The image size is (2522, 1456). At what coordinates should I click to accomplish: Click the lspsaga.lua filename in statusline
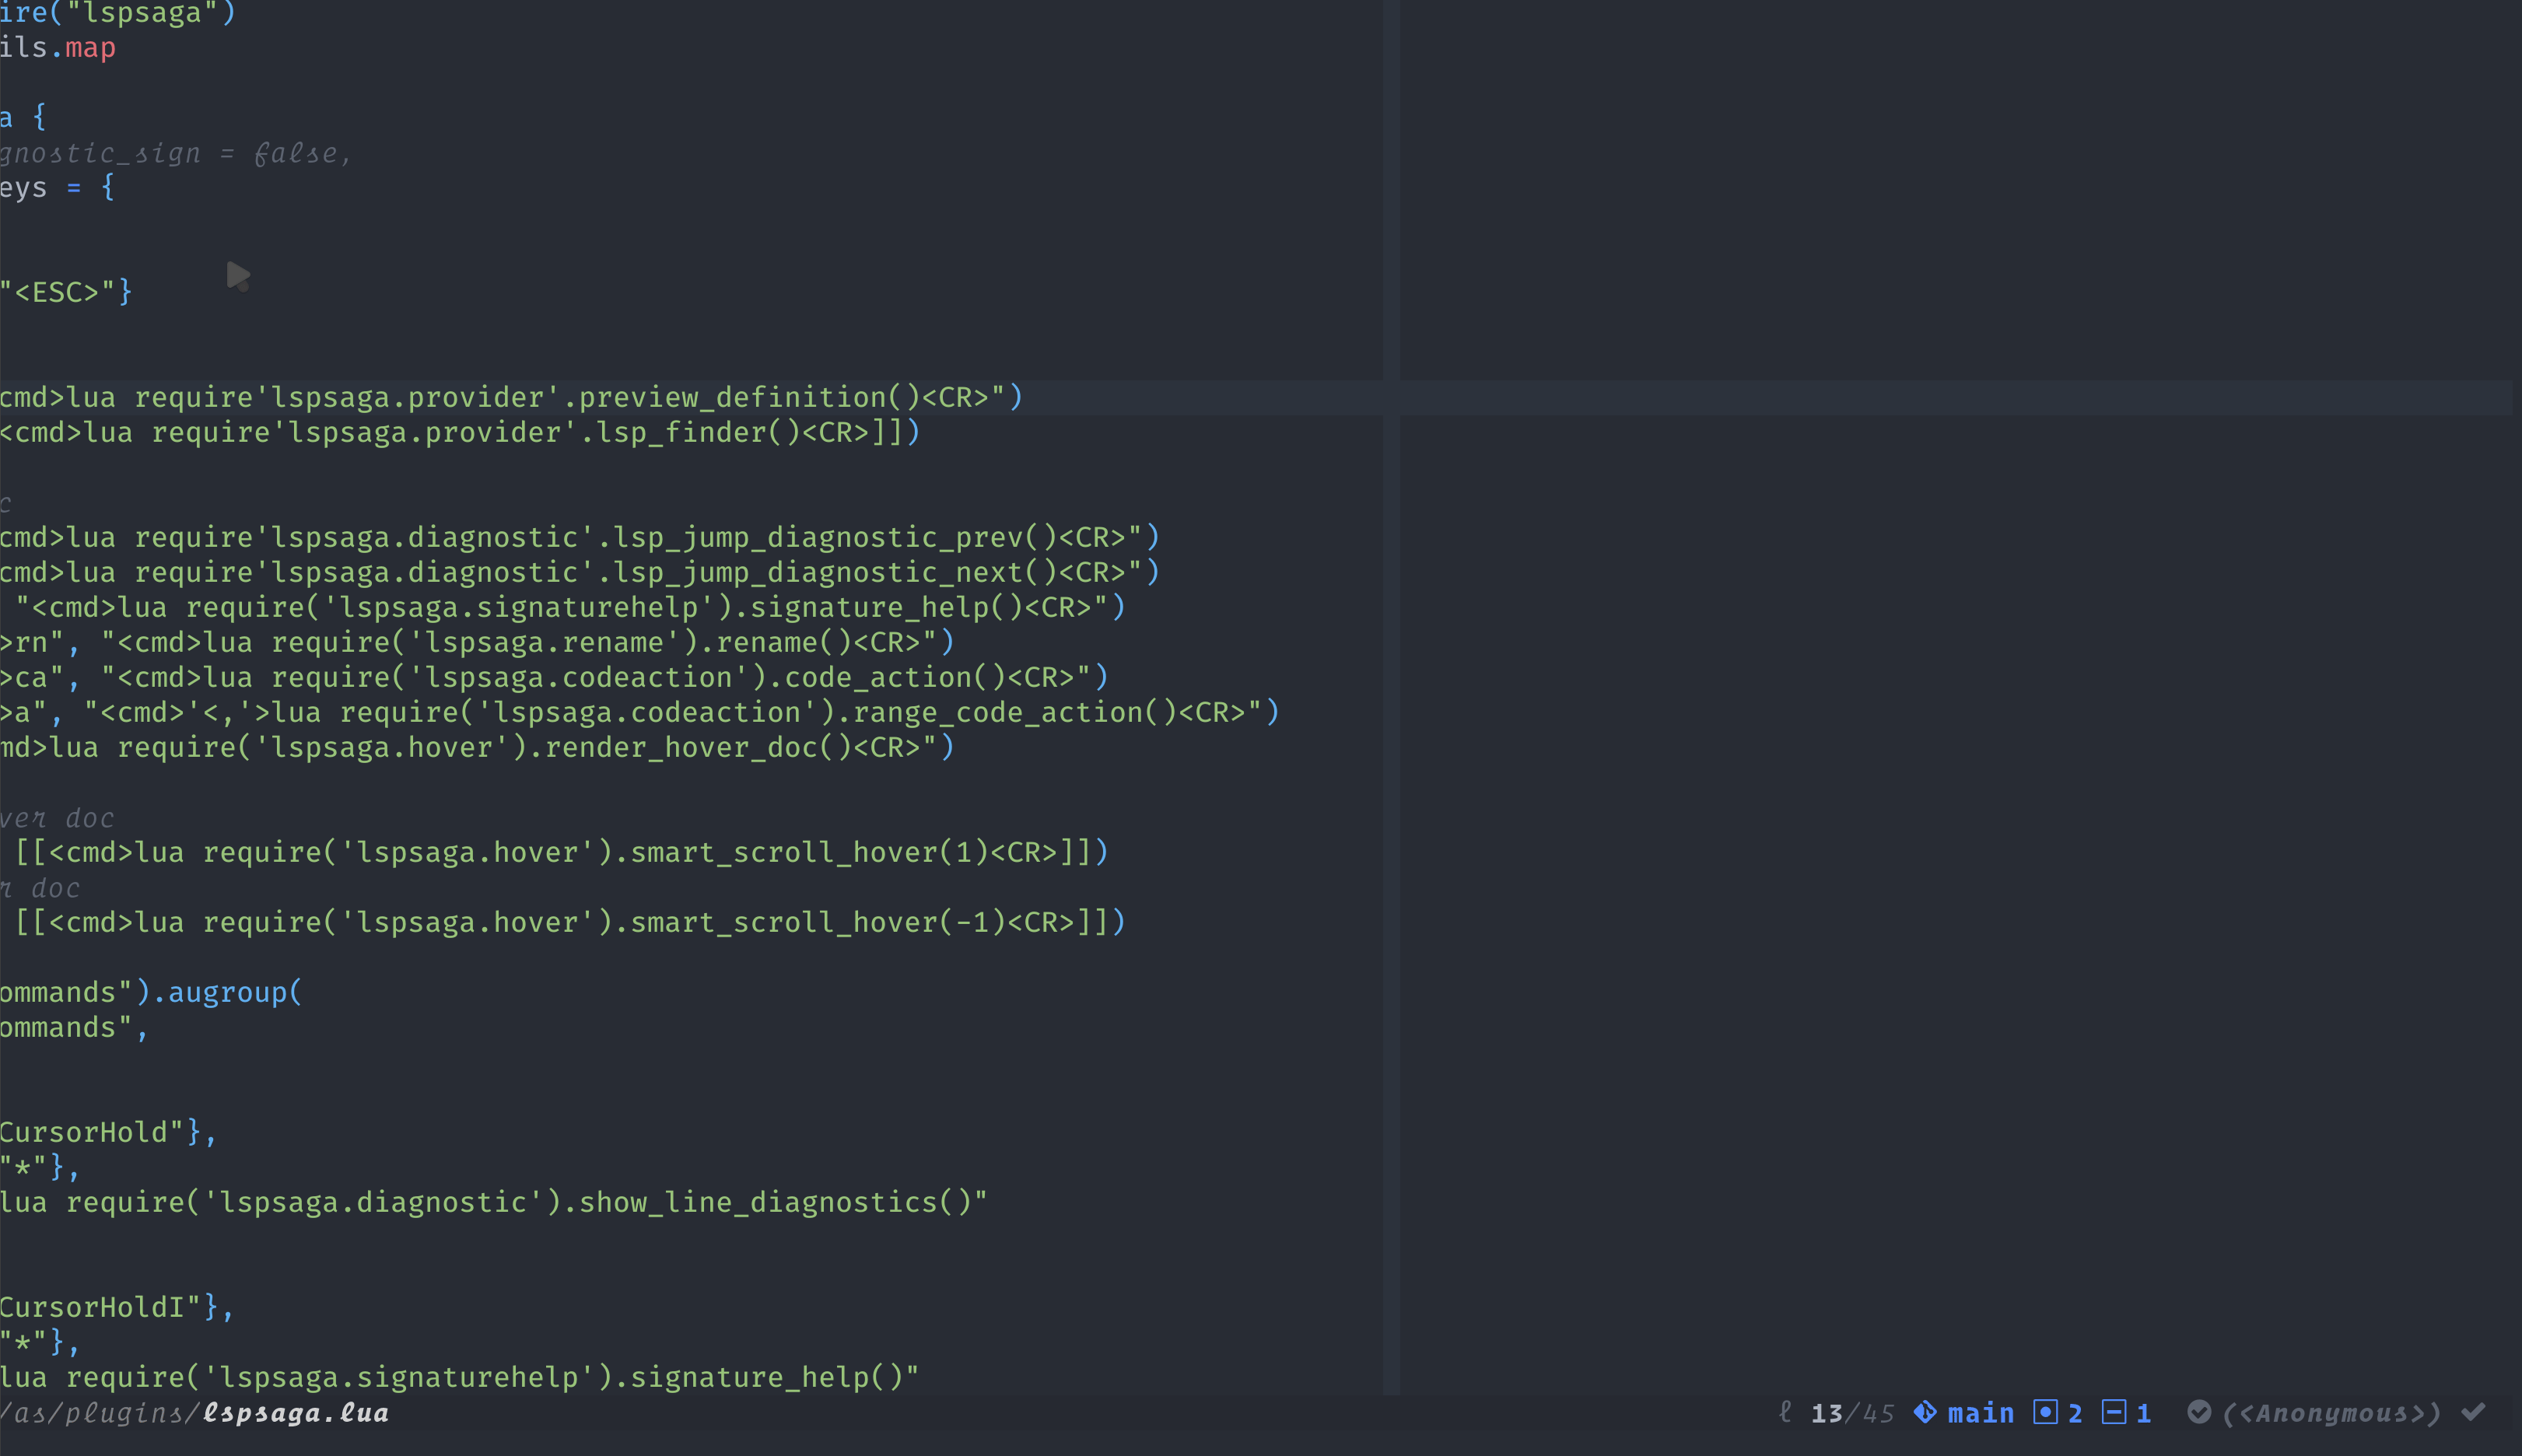[x=295, y=1412]
